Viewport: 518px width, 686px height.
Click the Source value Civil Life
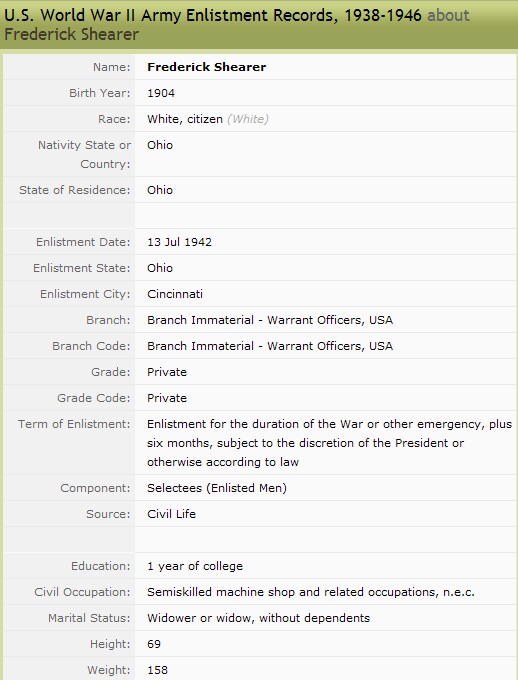pyautogui.click(x=172, y=514)
